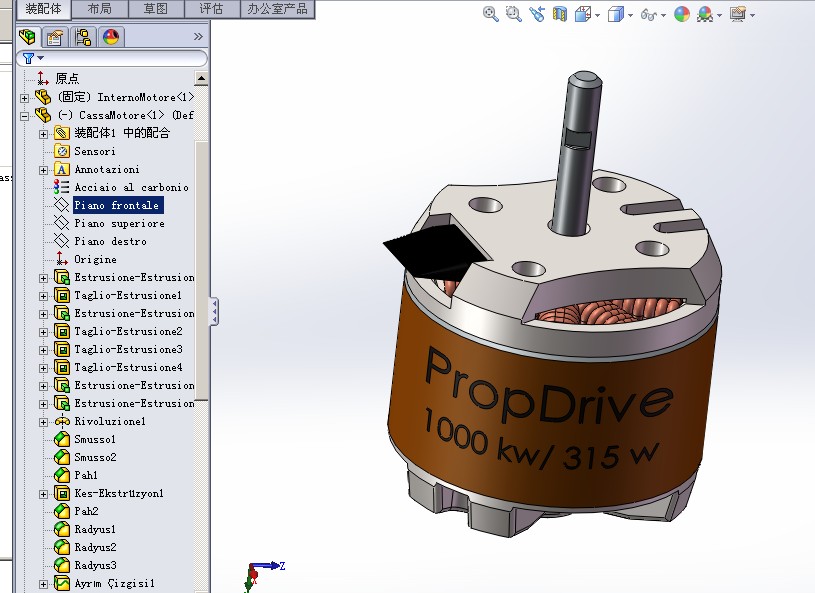The width and height of the screenshot is (815, 593).
Task: Select the Radyus3 feature
Action: click(x=95, y=565)
